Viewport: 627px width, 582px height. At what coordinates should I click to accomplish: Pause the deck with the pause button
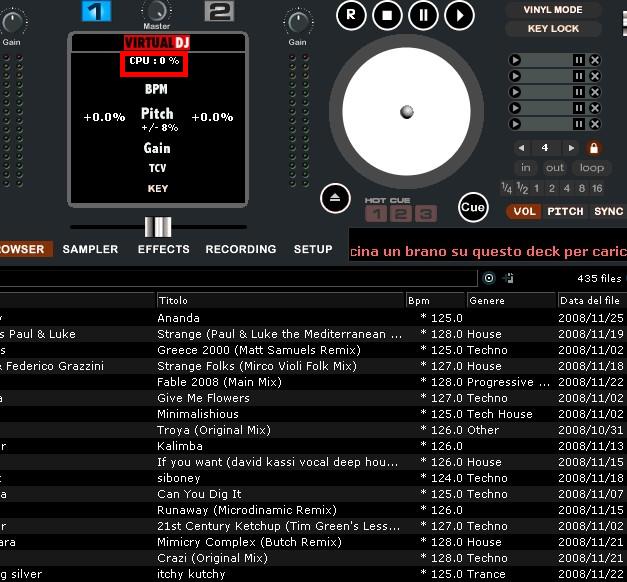(x=423, y=14)
